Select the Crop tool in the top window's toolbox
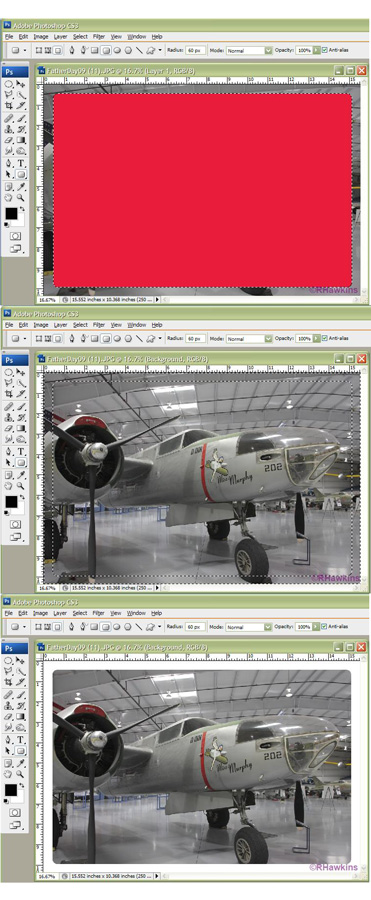 9,106
